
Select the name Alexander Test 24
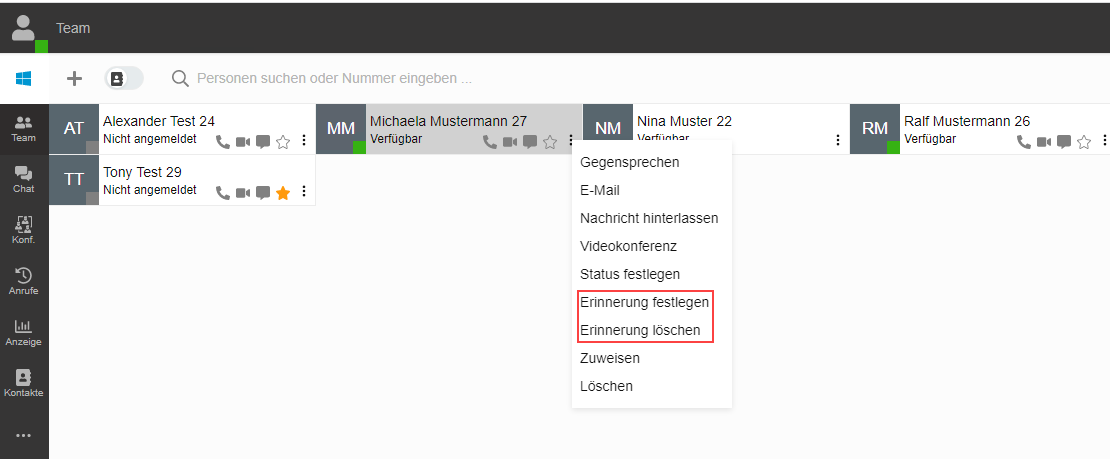(x=159, y=121)
